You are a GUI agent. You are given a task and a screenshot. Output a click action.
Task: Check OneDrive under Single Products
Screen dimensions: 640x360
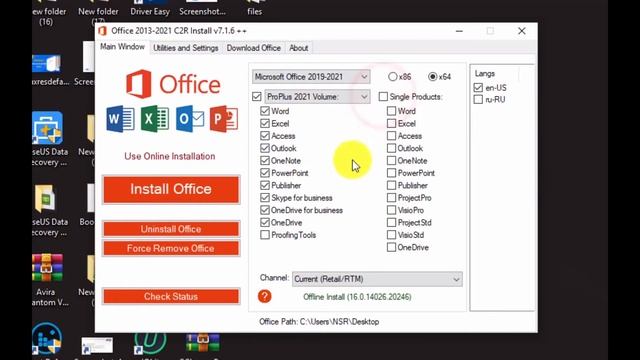pos(391,247)
